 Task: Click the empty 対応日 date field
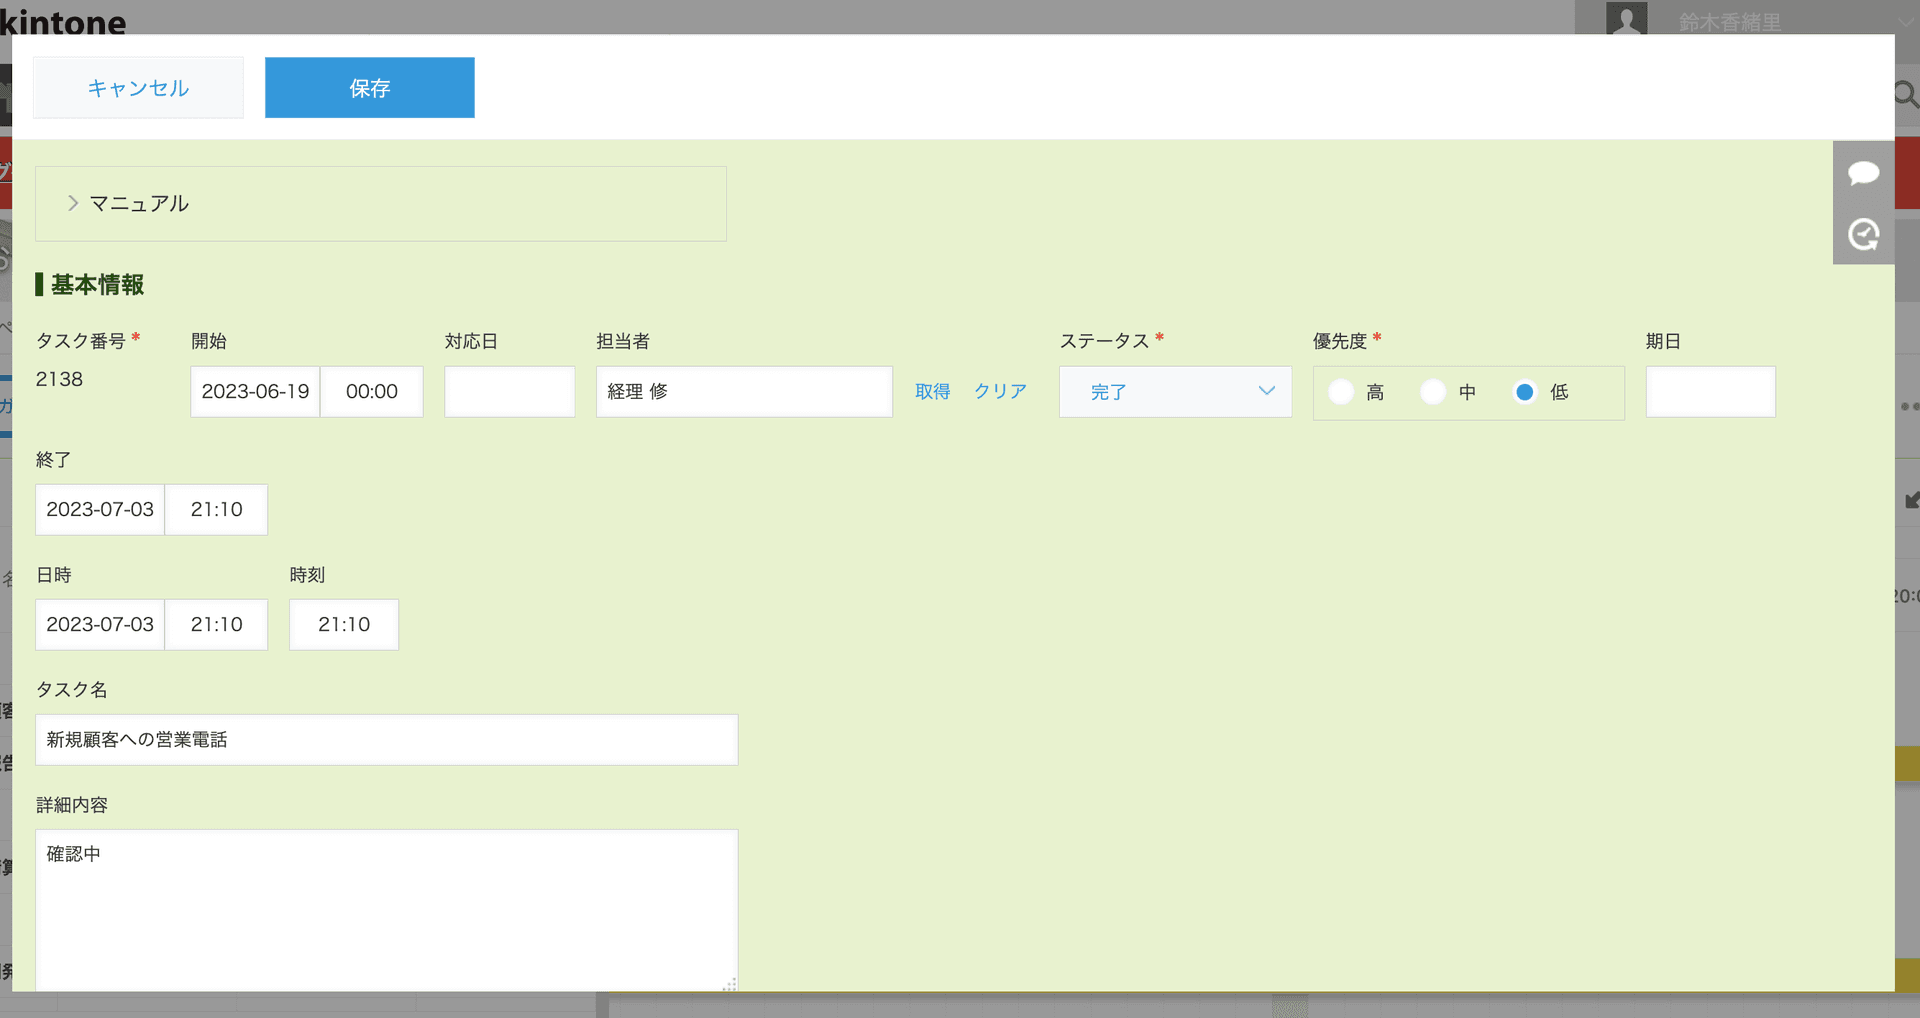coord(510,392)
